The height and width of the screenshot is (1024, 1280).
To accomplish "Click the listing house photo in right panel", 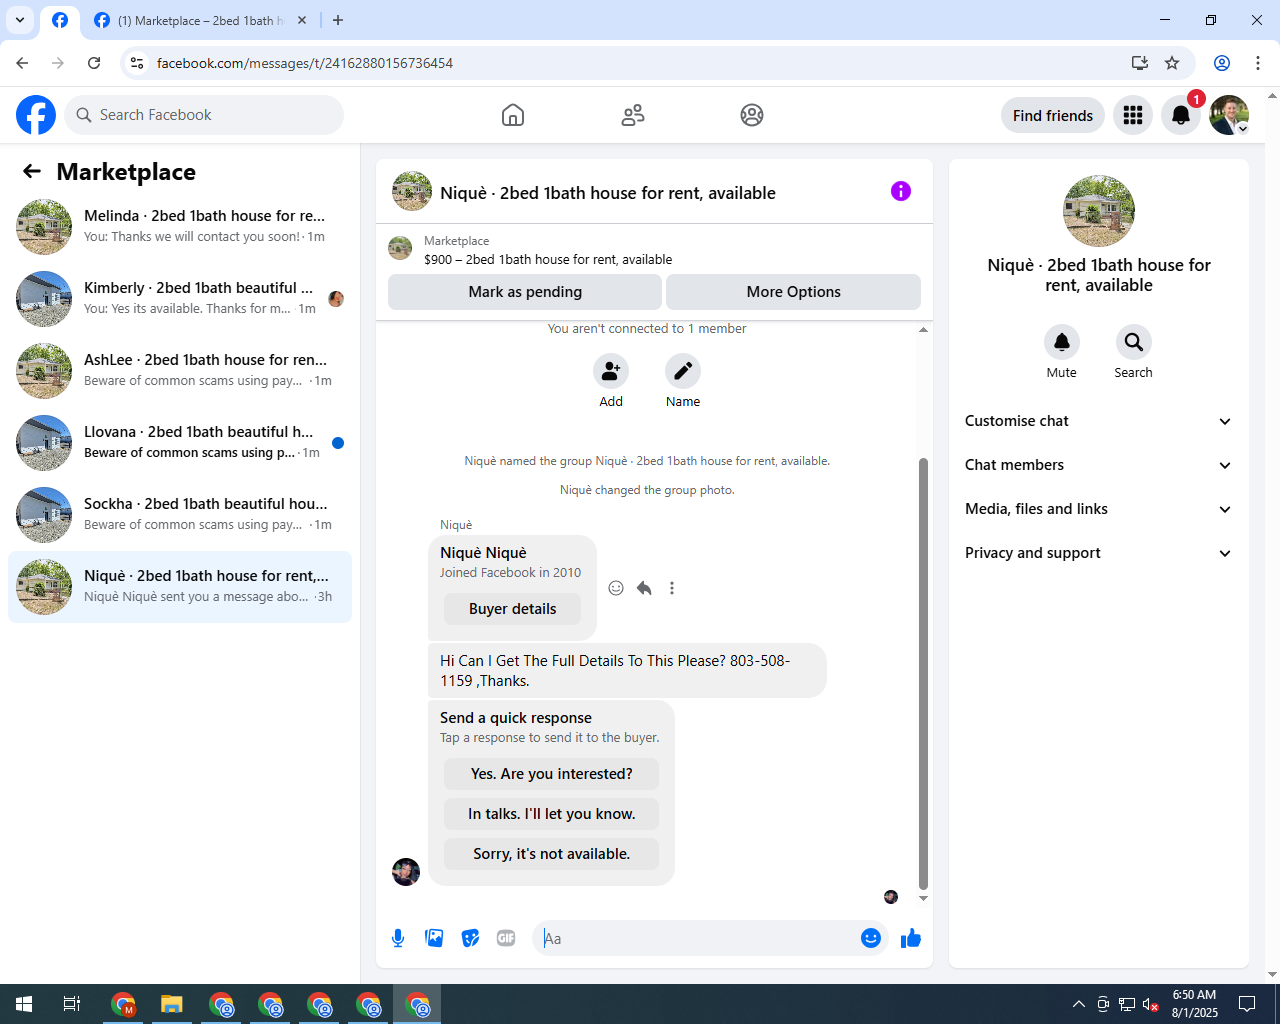I will (1098, 211).
